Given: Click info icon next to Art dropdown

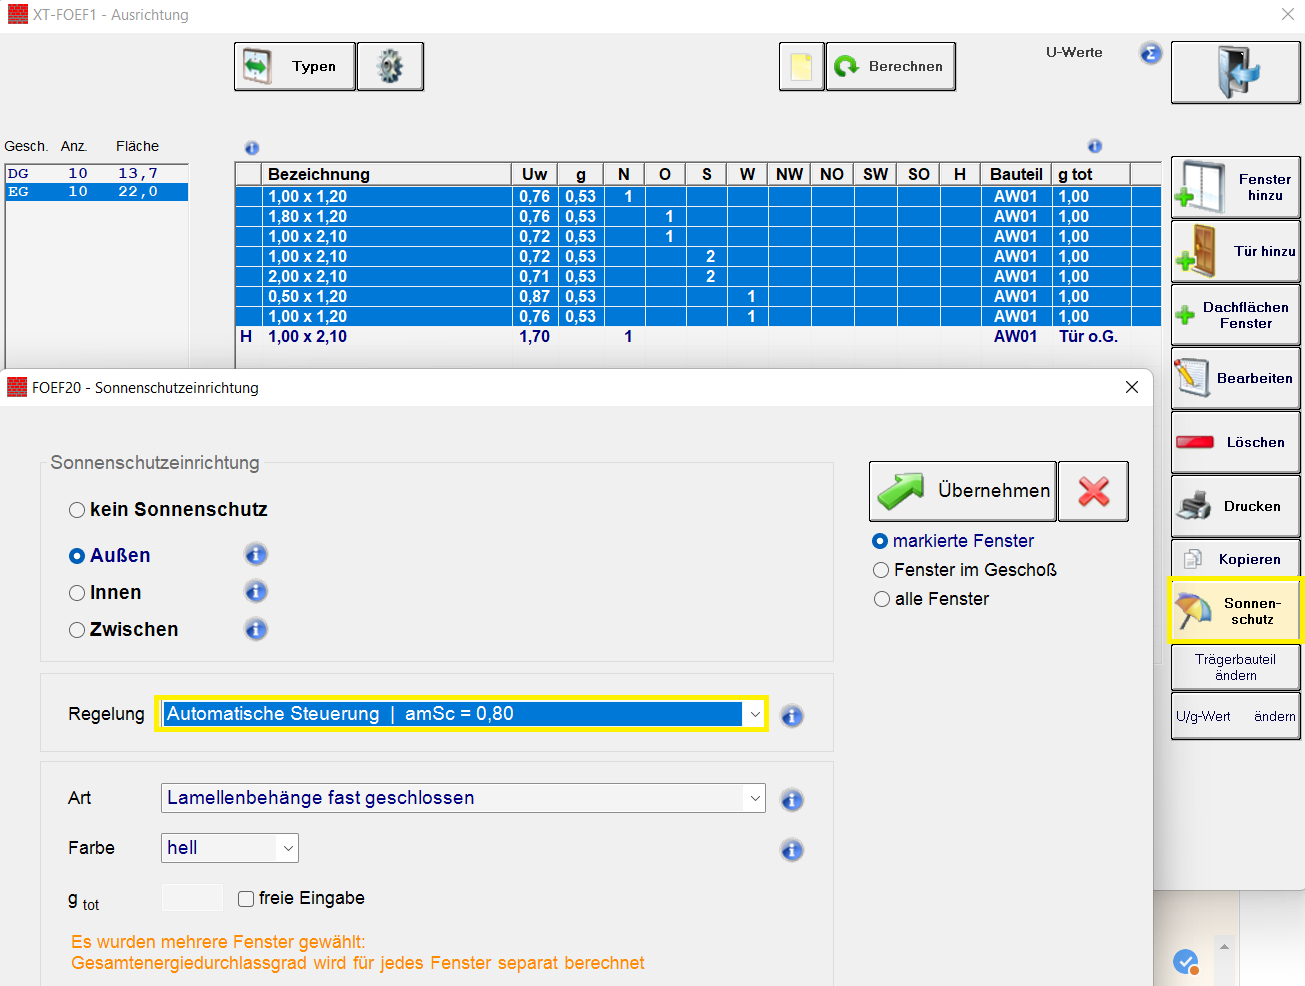Looking at the screenshot, I should coord(792,800).
